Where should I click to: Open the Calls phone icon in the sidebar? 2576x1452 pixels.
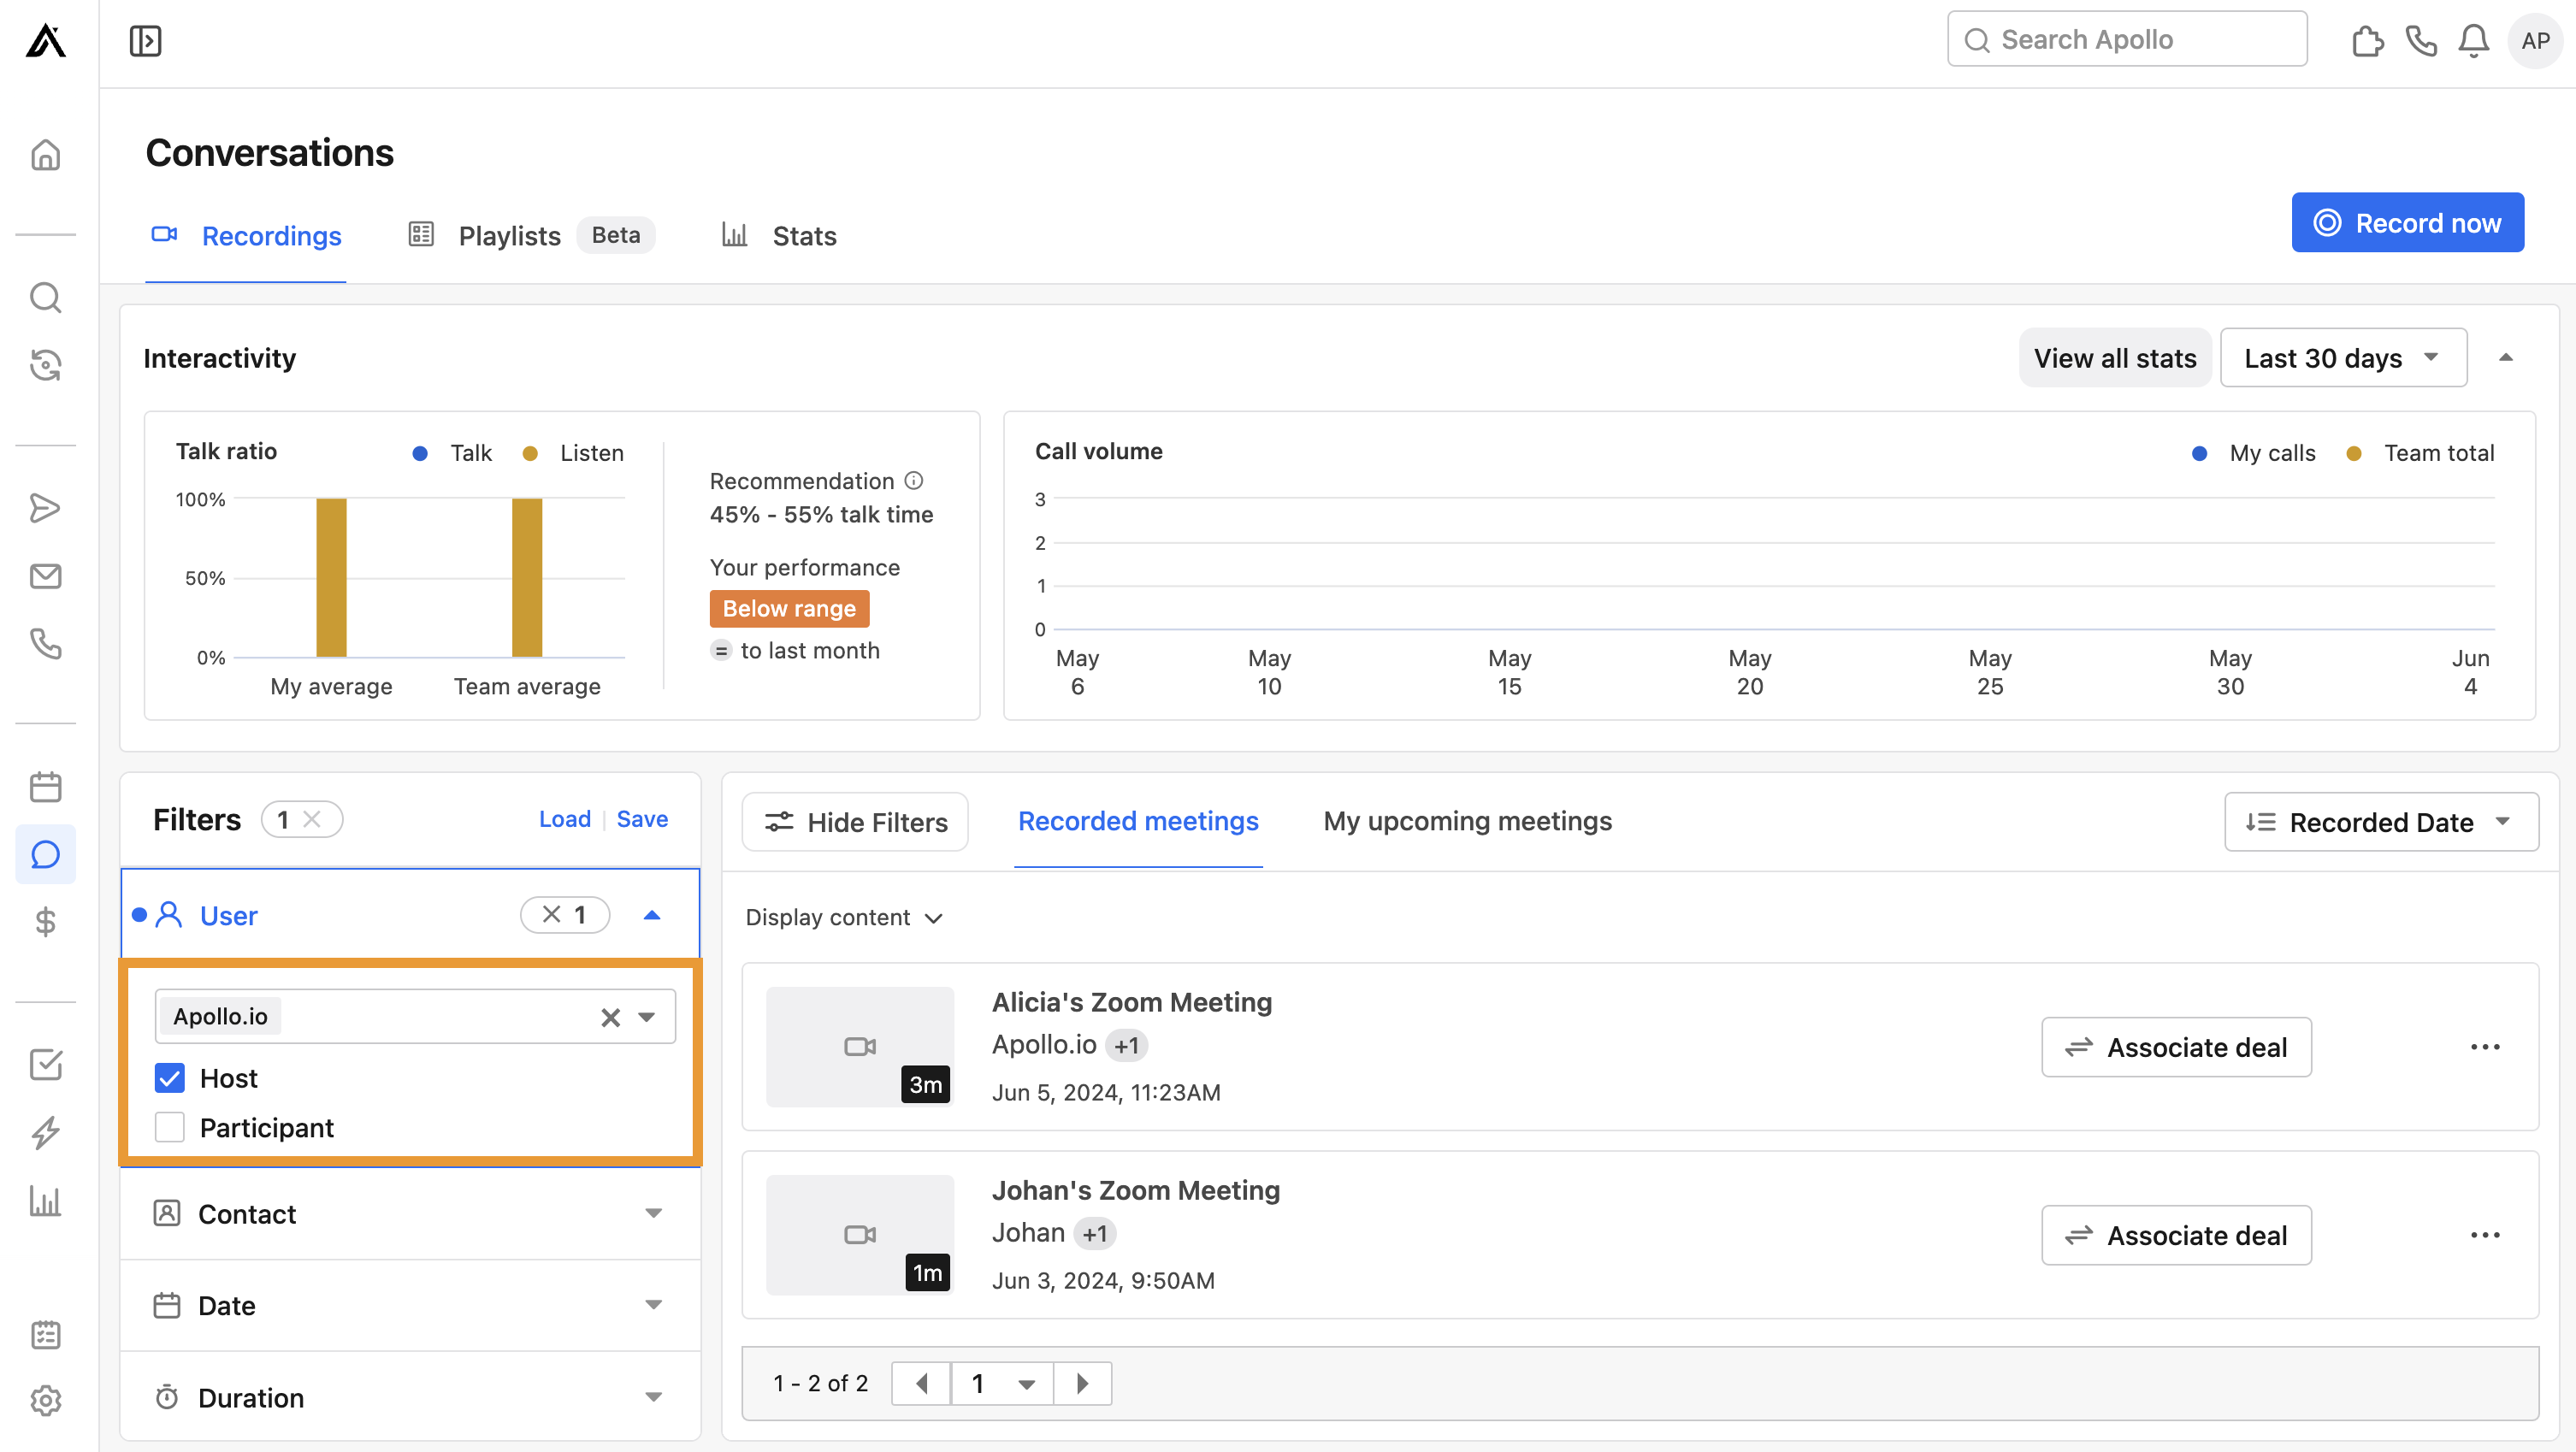[x=46, y=645]
